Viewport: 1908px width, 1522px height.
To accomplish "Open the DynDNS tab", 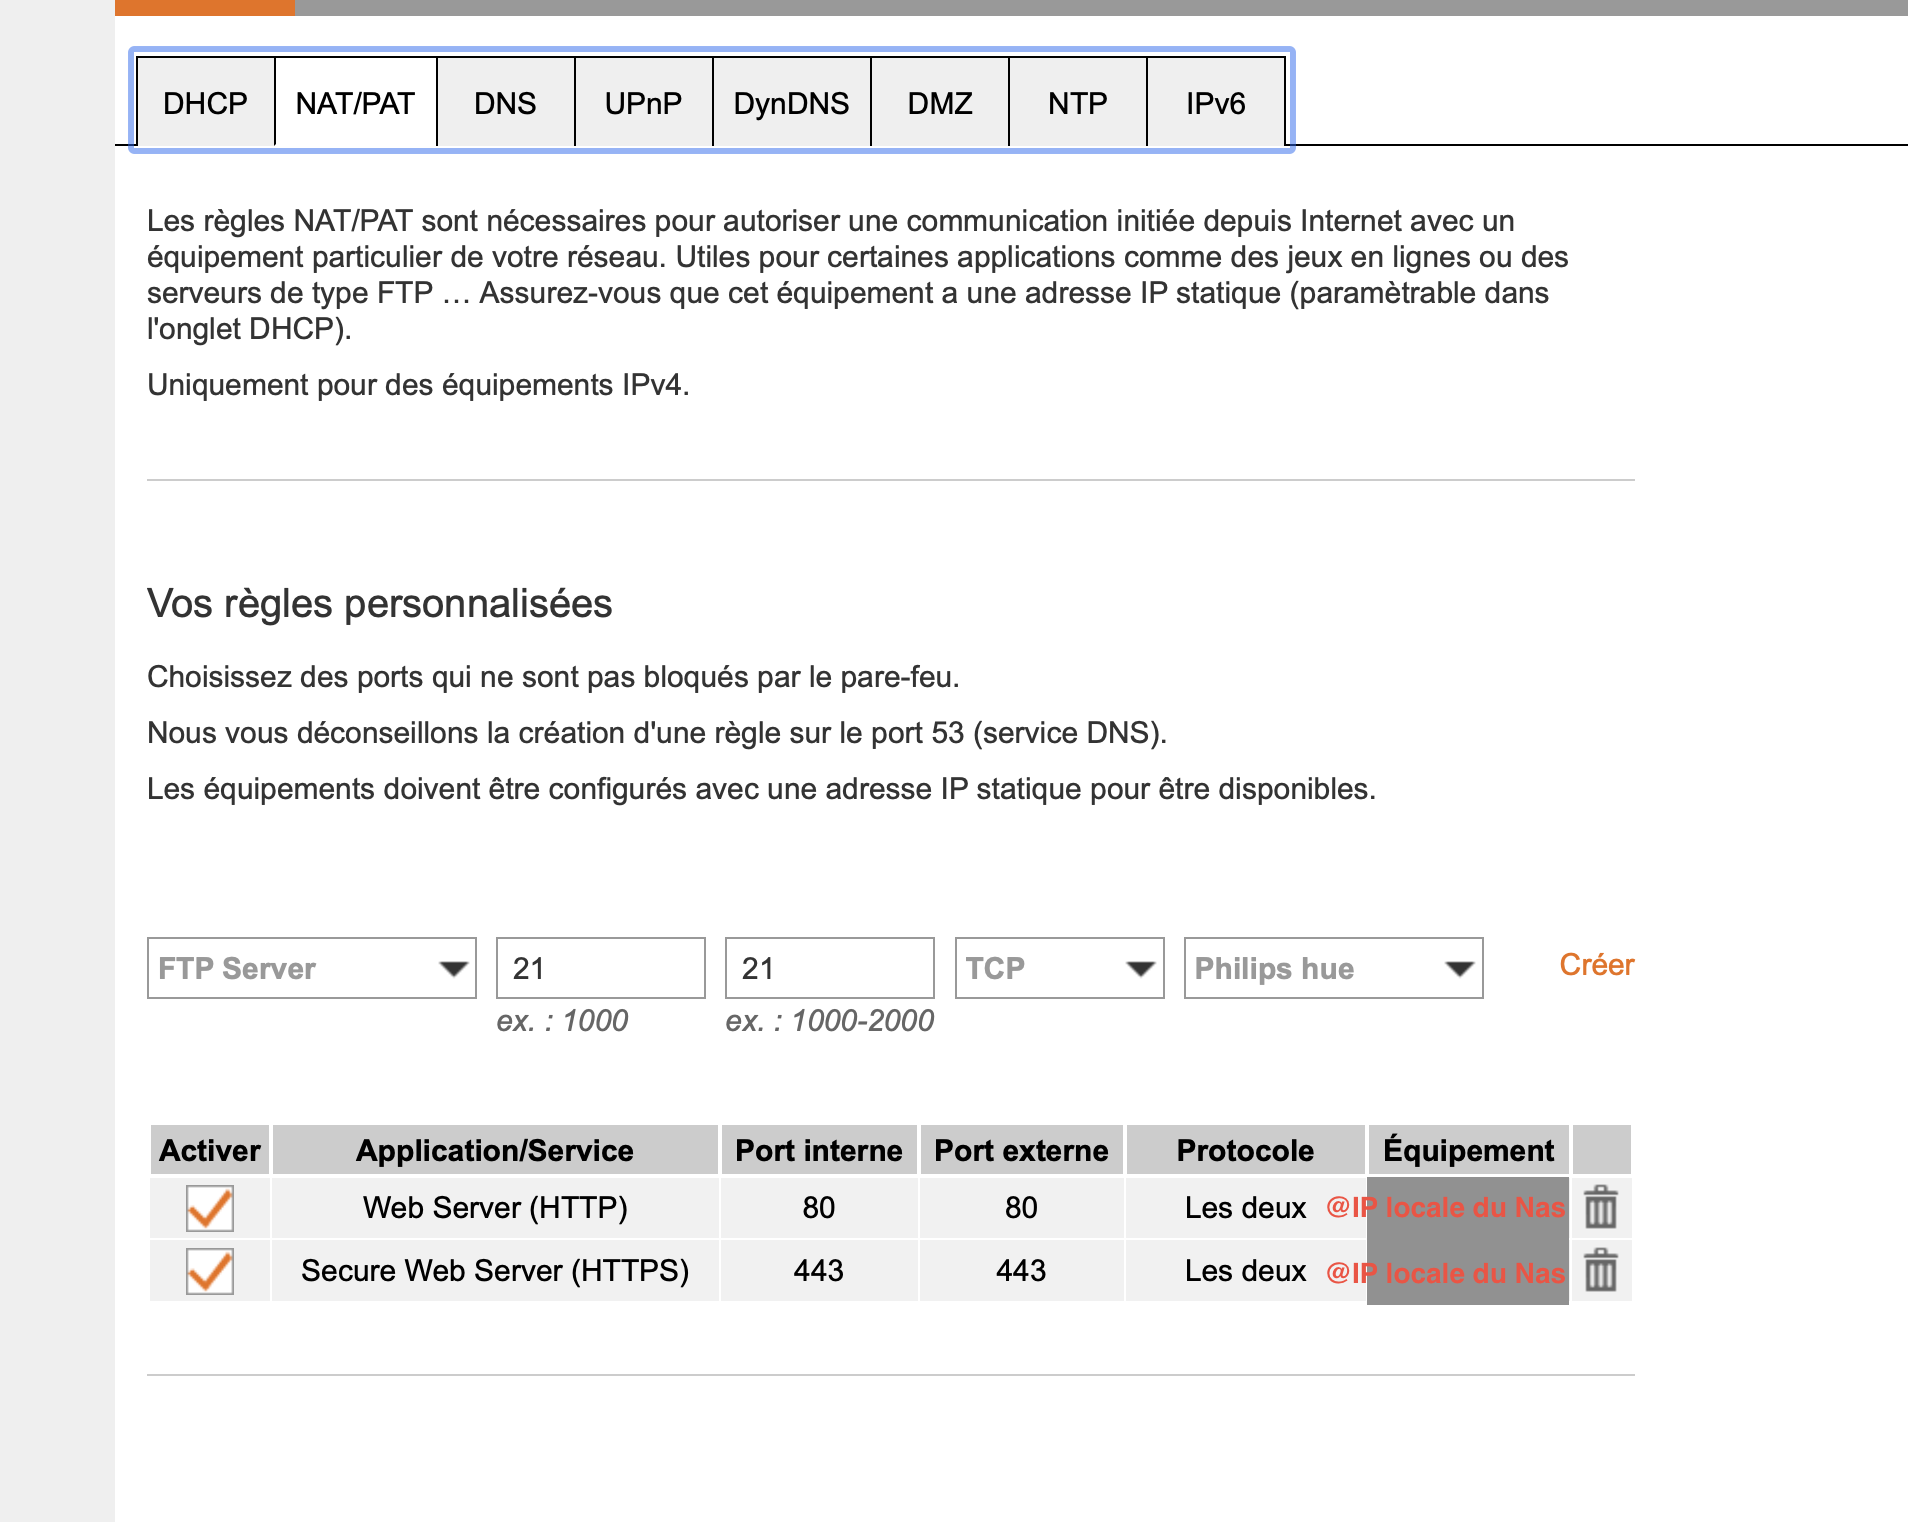I will pos(791,103).
